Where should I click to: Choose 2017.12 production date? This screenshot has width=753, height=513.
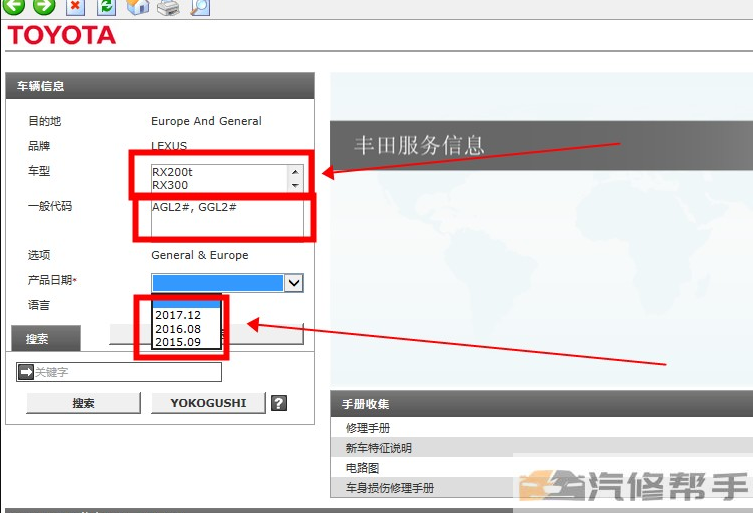186,315
